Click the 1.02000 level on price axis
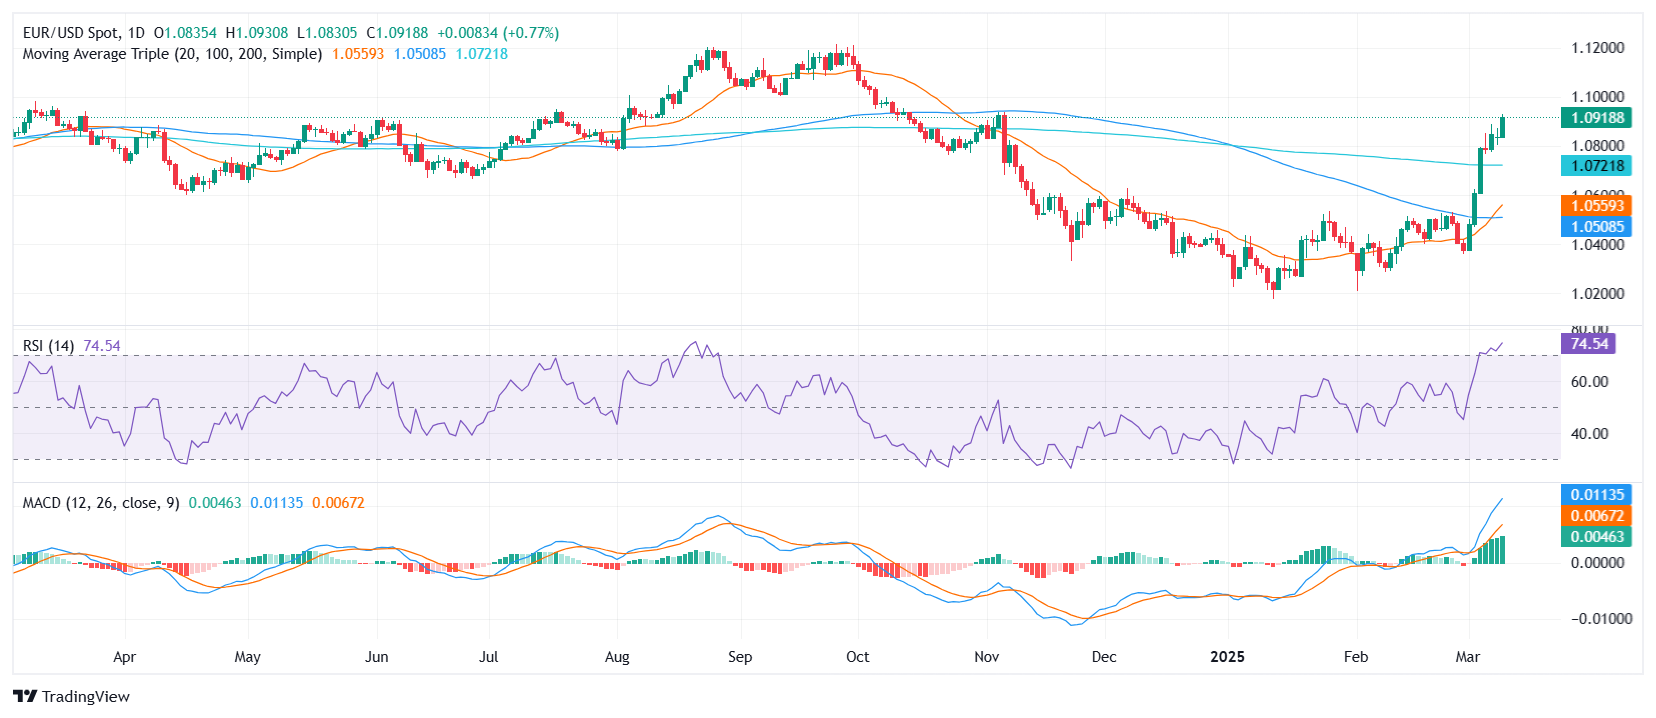This screenshot has width=1656, height=718. (x=1597, y=294)
